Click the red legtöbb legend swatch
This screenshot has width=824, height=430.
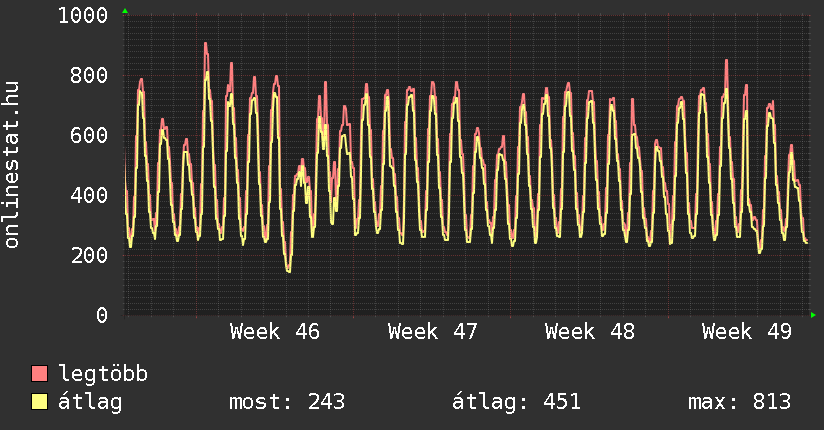point(40,374)
